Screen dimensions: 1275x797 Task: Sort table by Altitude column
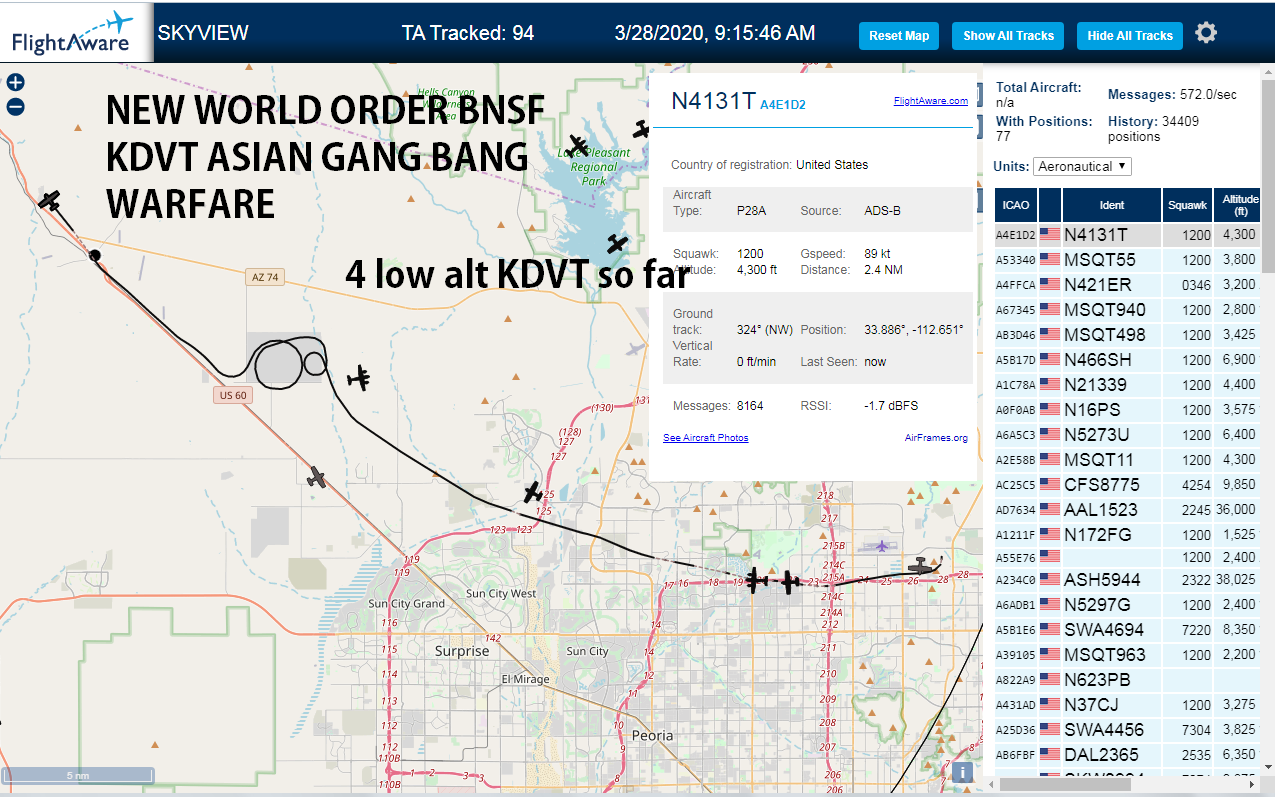click(x=1240, y=205)
